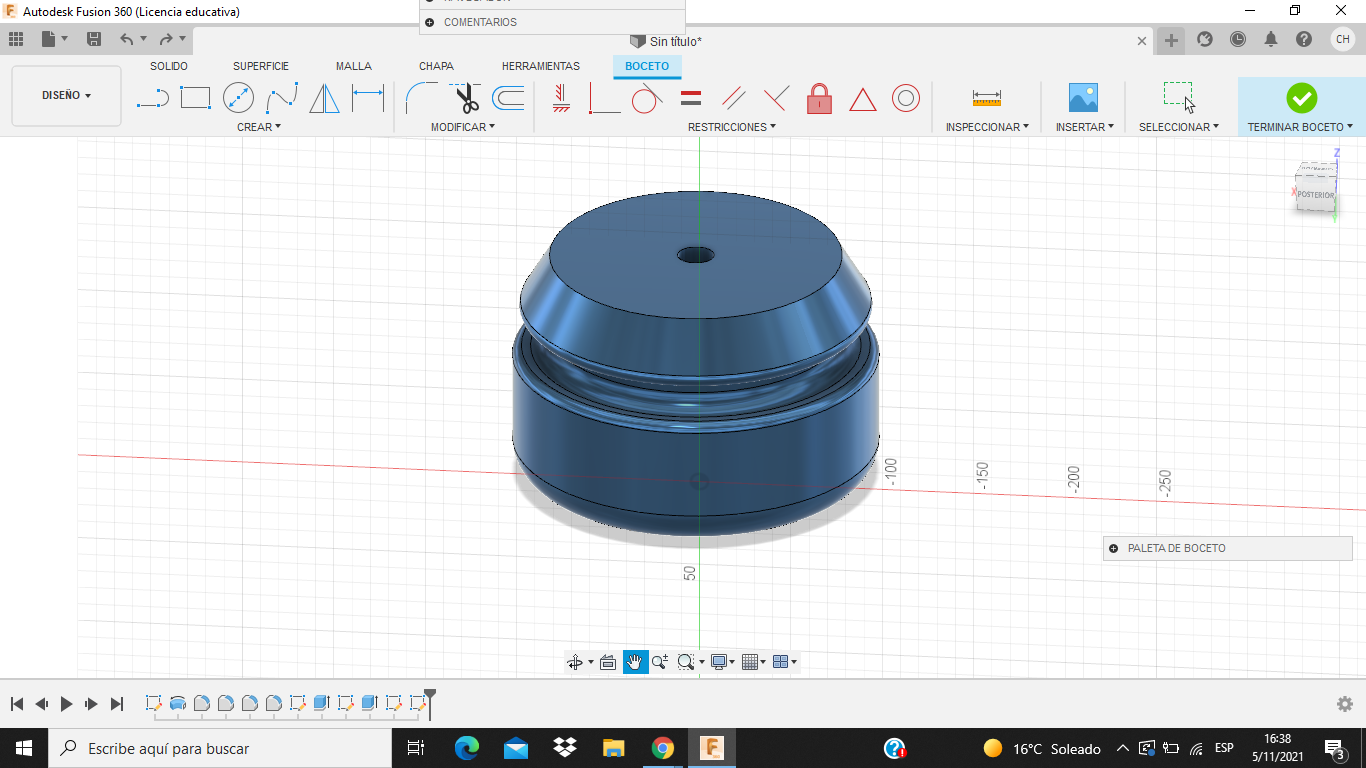
Task: Apply the Fix/Unfix lock constraint
Action: pos(819,98)
